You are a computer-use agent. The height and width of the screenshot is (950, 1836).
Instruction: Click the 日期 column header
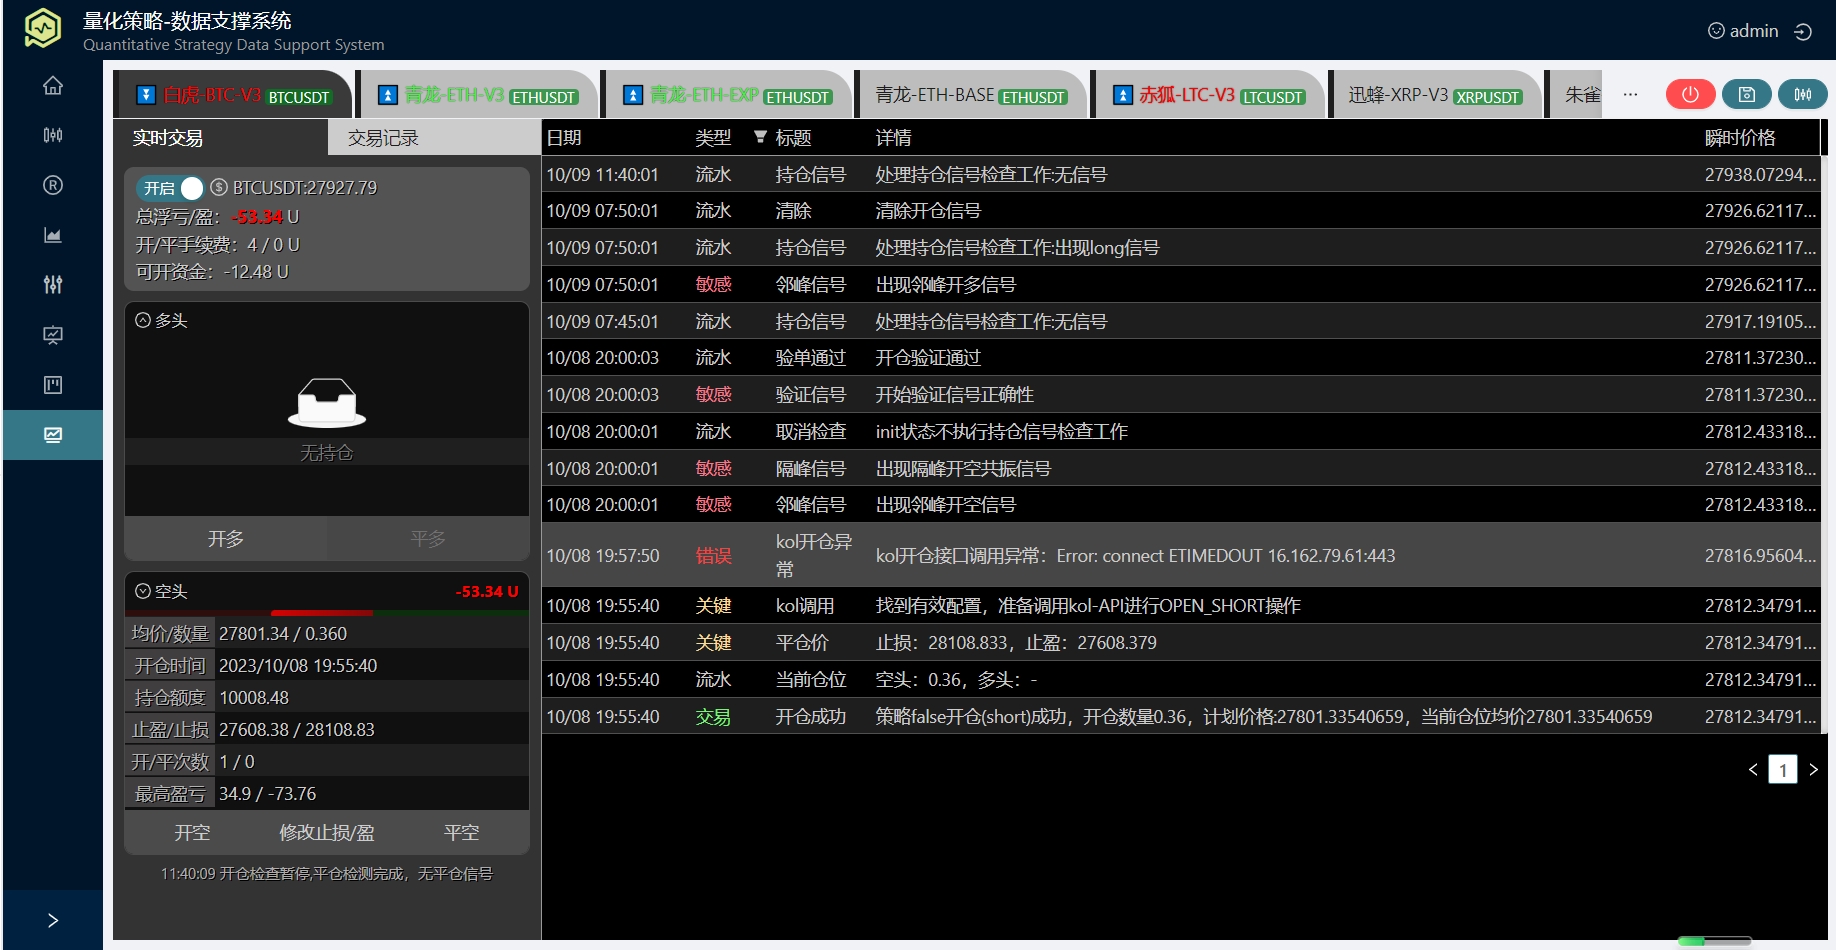564,138
